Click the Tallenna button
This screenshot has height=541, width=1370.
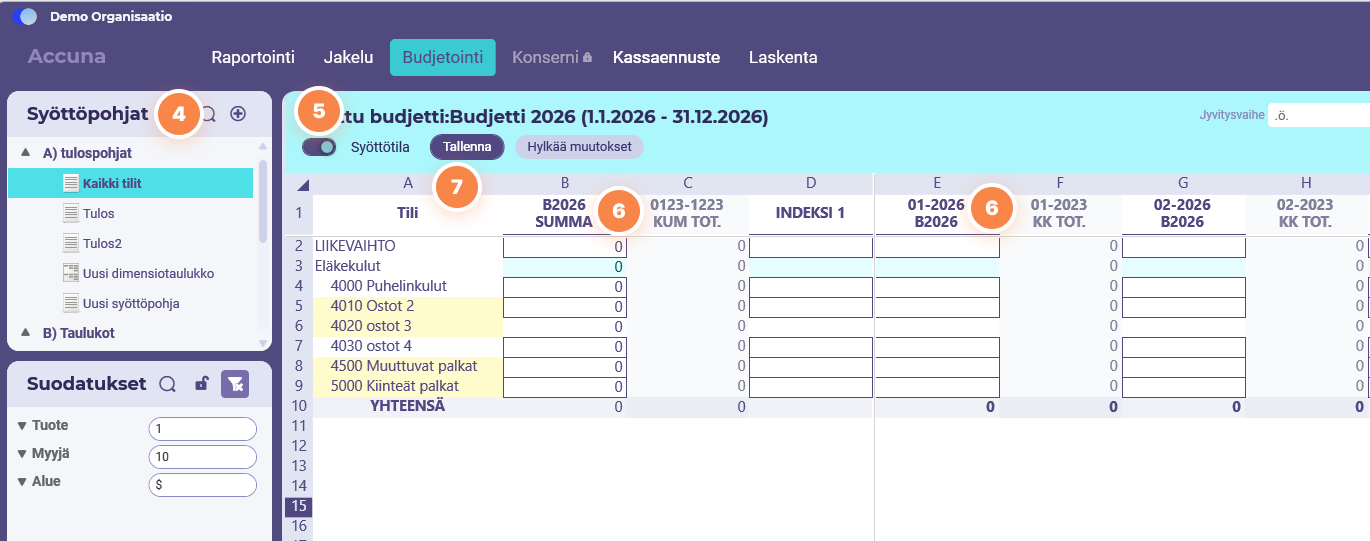click(x=467, y=147)
